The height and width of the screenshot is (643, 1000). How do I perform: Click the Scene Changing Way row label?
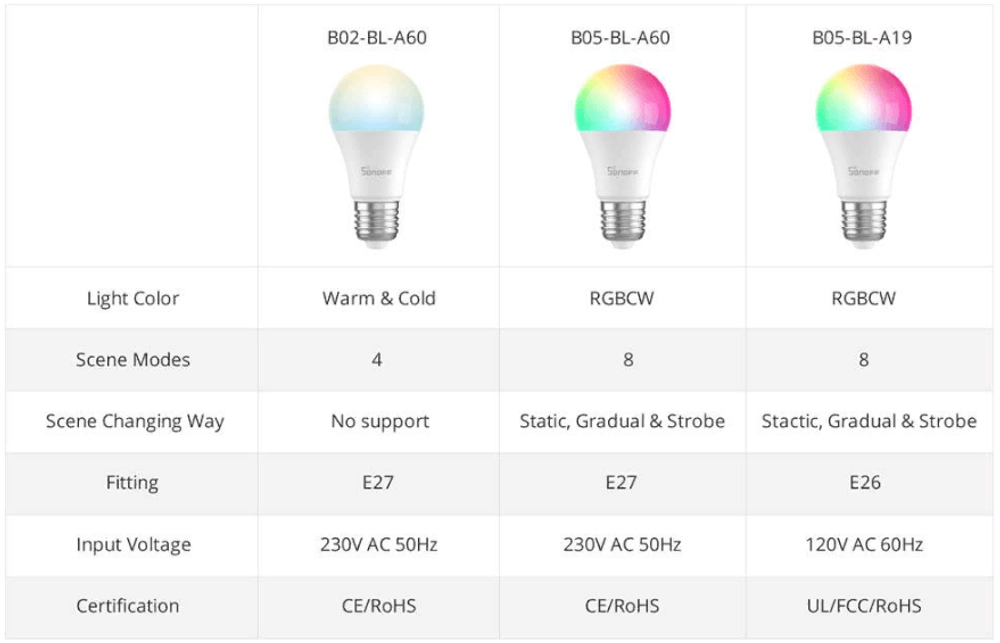pos(135,422)
